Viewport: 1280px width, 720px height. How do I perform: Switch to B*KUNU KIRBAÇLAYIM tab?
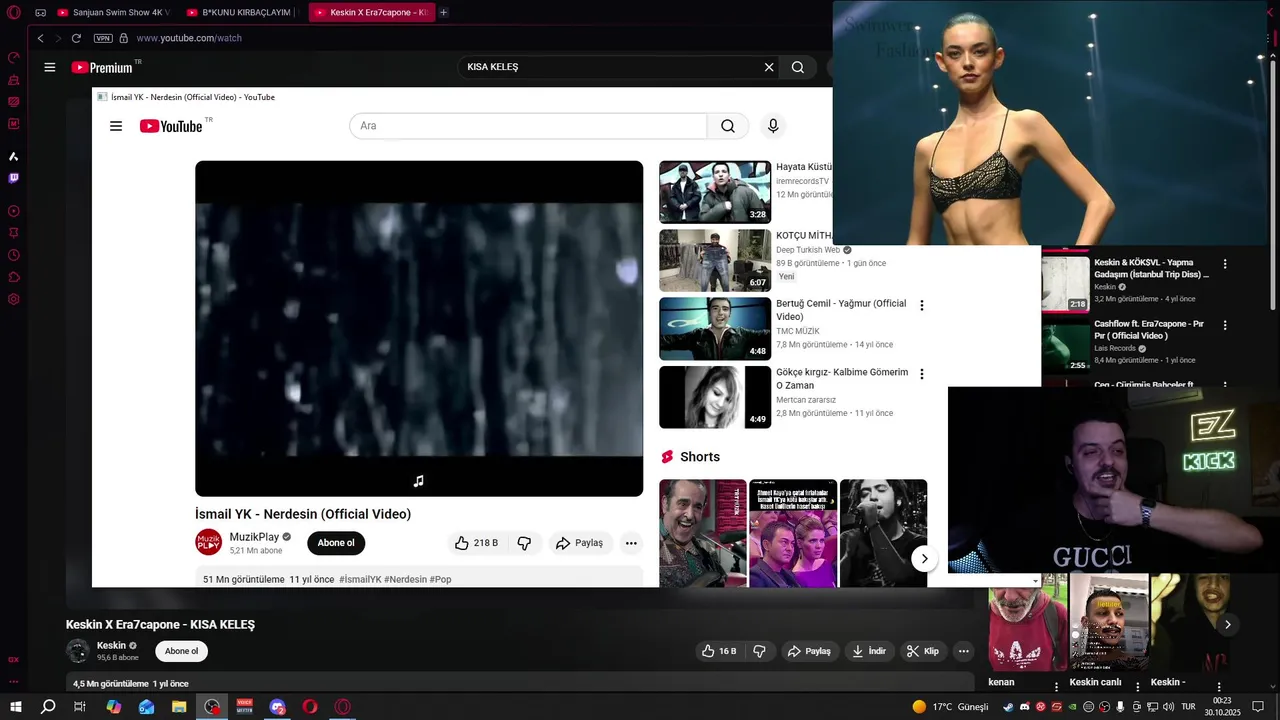239,13
